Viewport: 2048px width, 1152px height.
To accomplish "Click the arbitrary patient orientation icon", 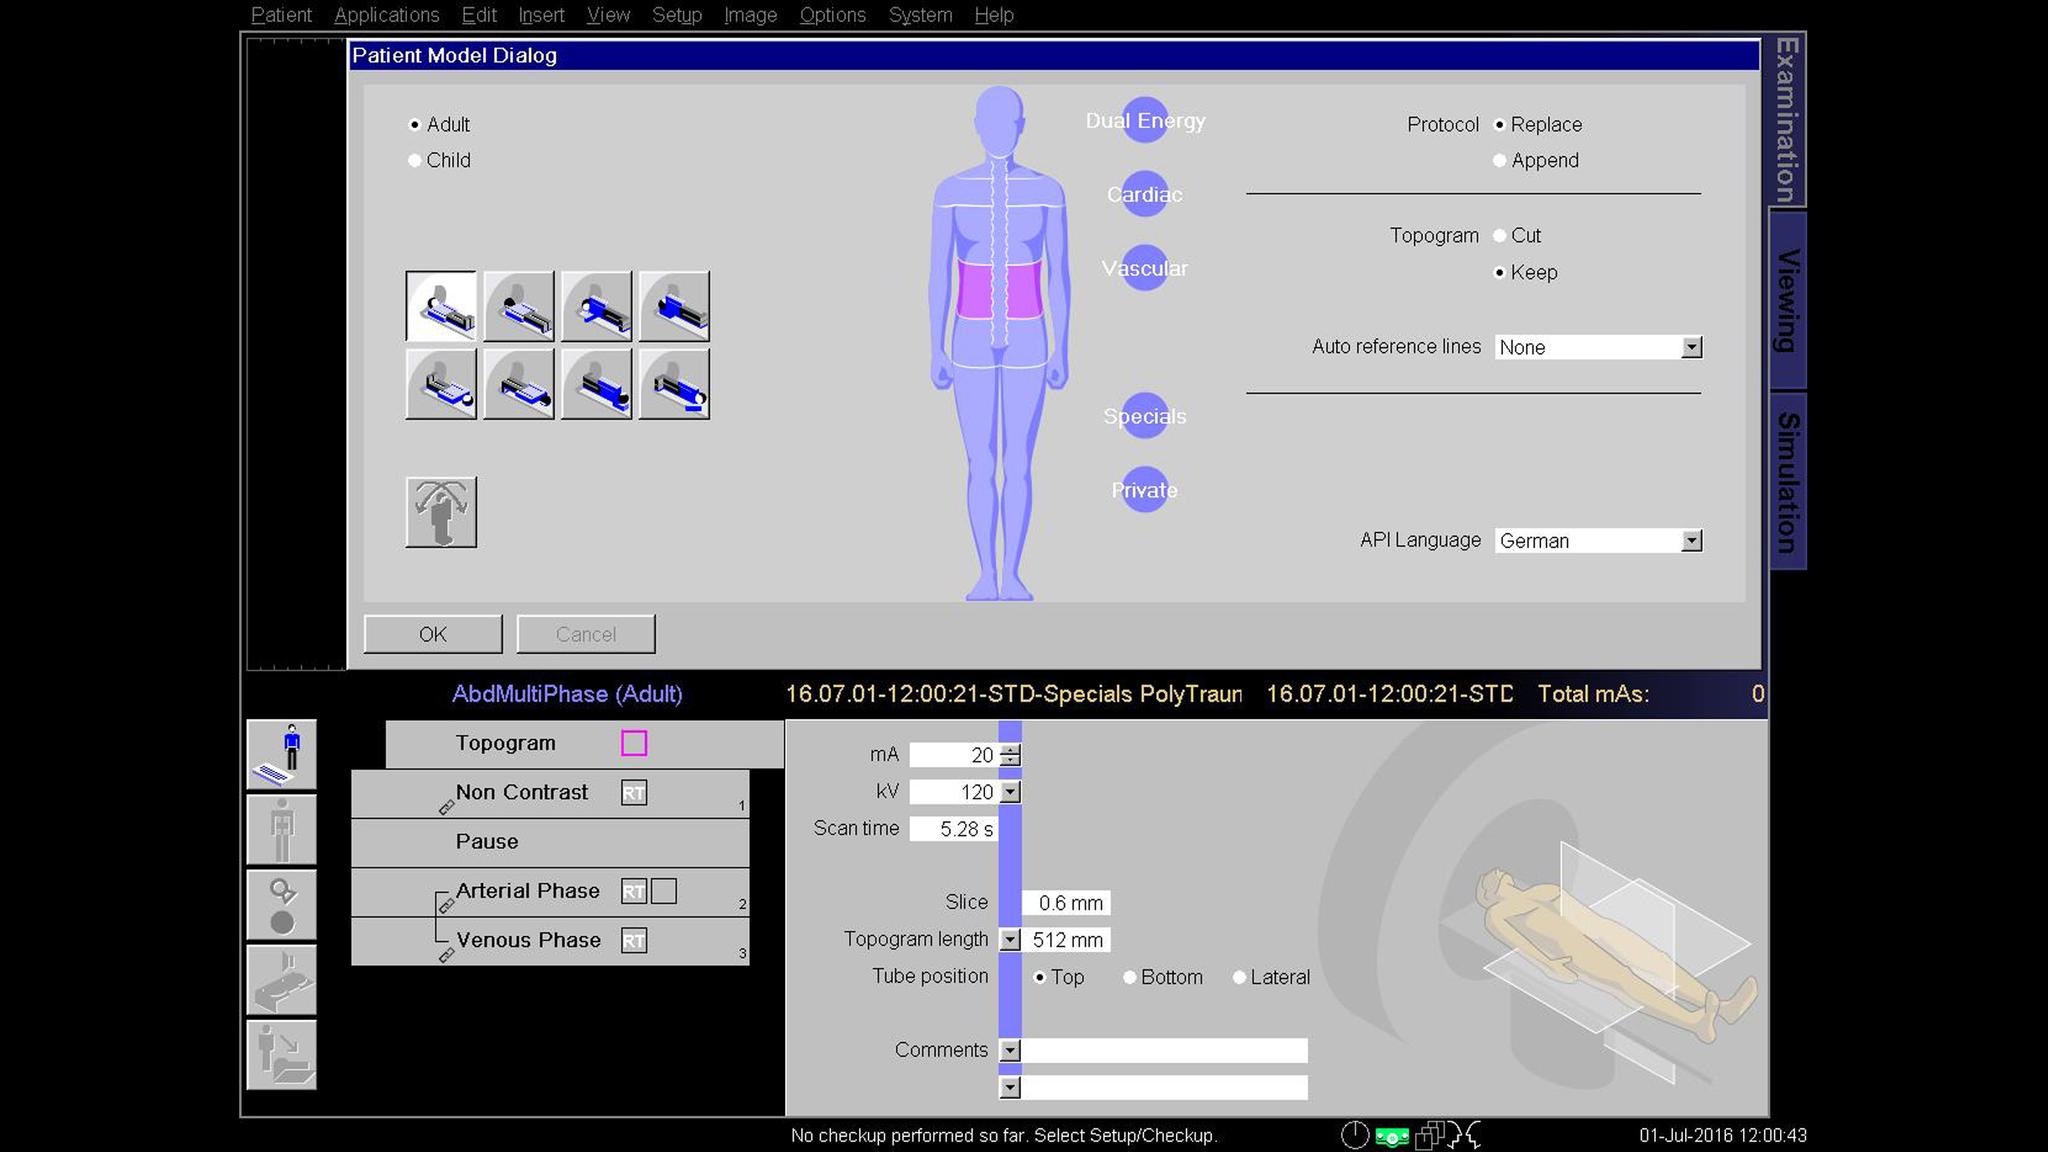I will [x=443, y=512].
